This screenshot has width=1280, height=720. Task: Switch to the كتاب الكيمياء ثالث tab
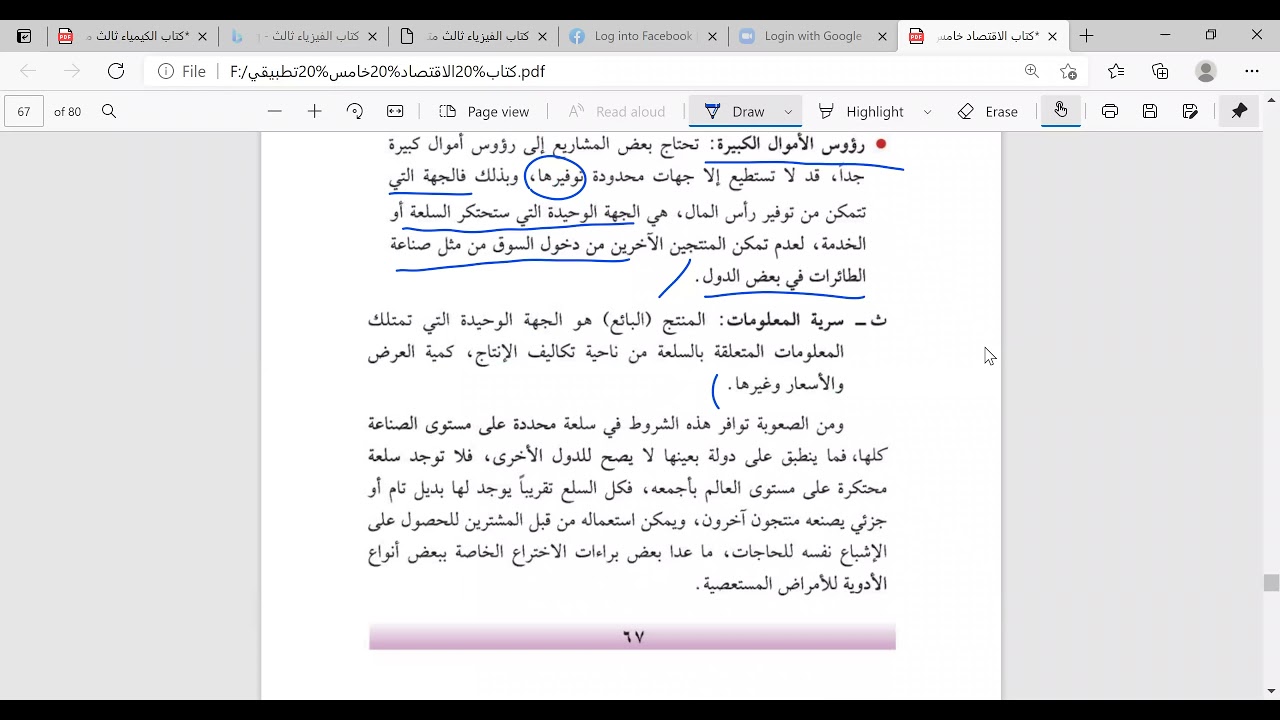[x=133, y=36]
